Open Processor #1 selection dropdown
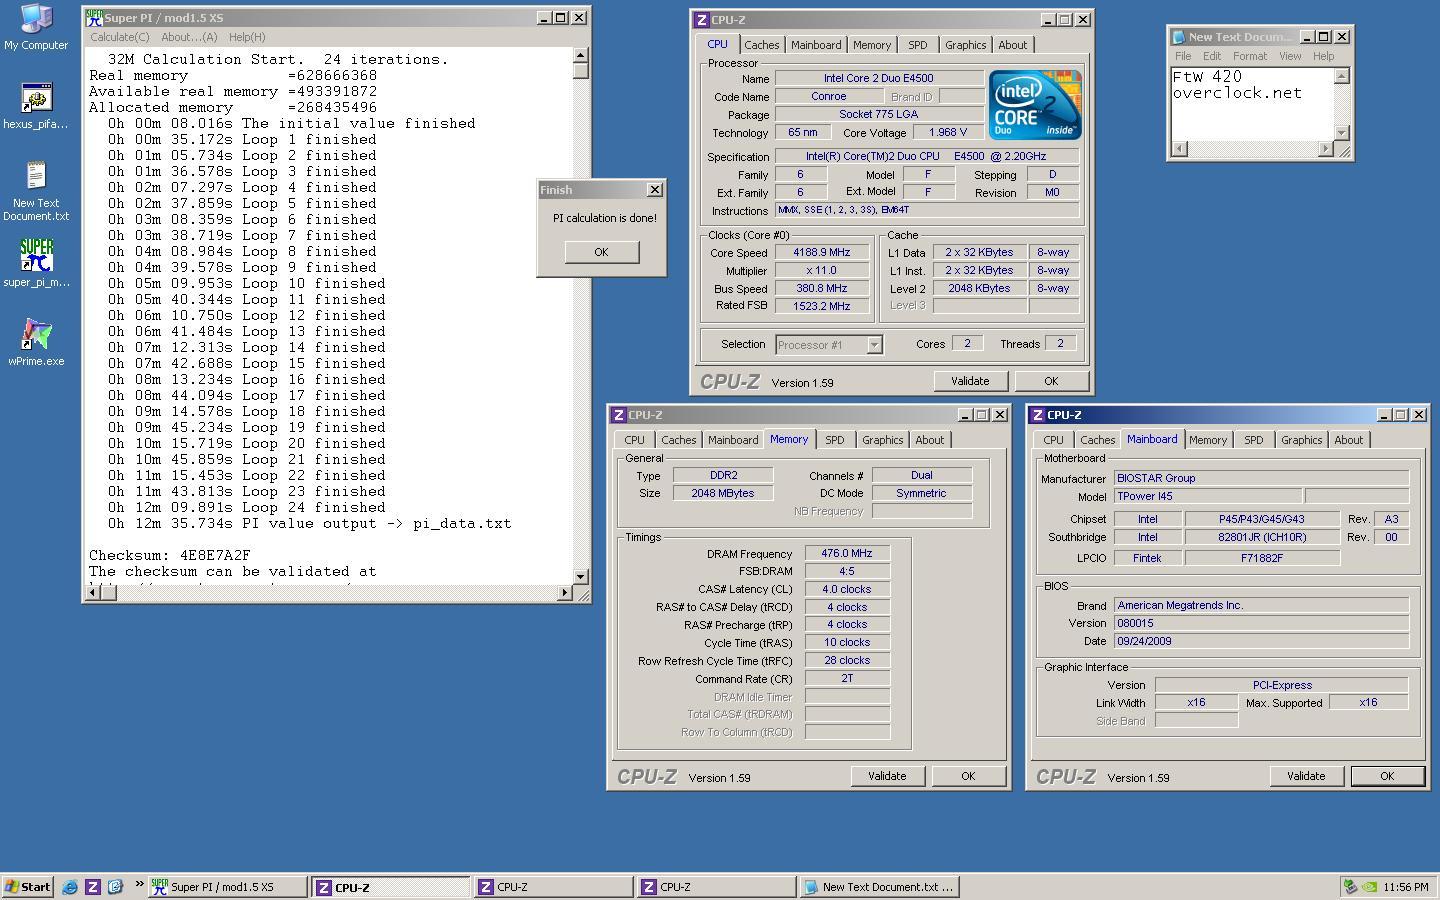The image size is (1440, 900). tap(873, 345)
